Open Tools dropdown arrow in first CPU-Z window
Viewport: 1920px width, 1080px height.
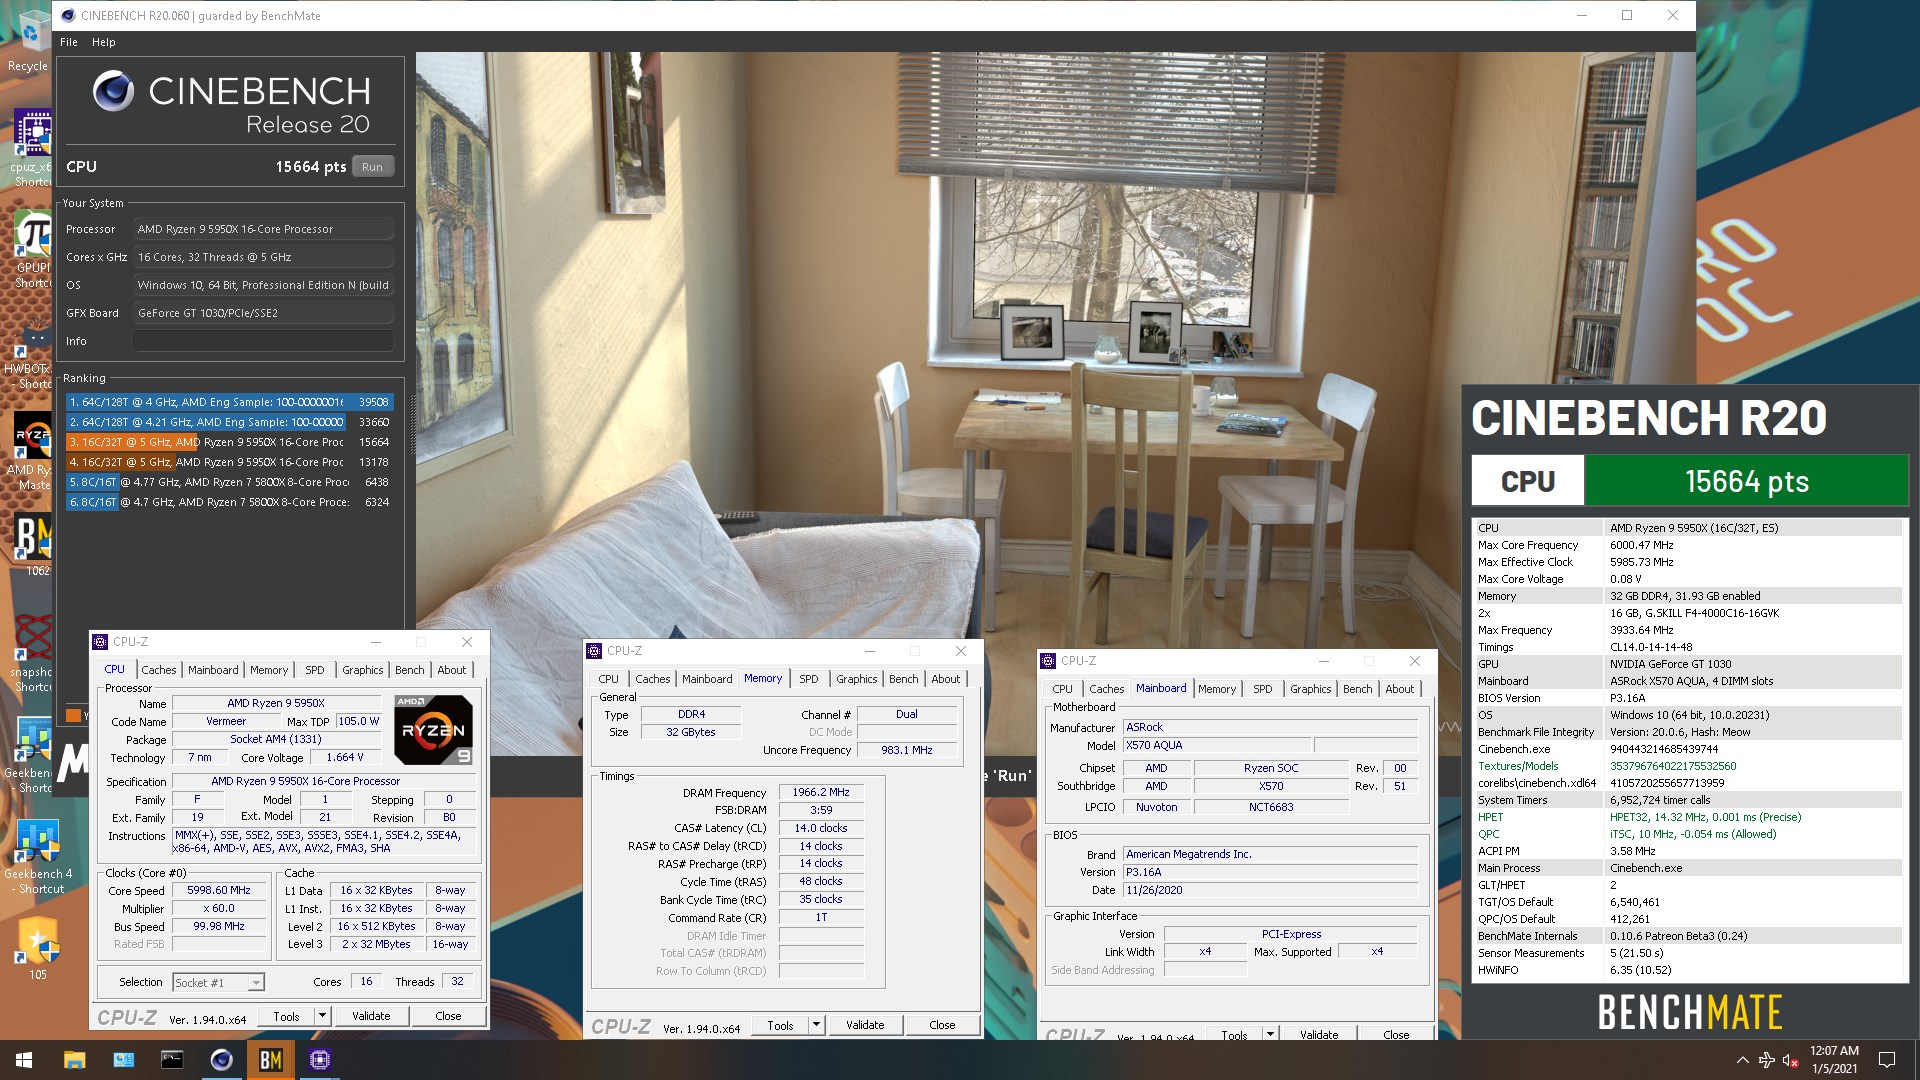(x=322, y=1016)
